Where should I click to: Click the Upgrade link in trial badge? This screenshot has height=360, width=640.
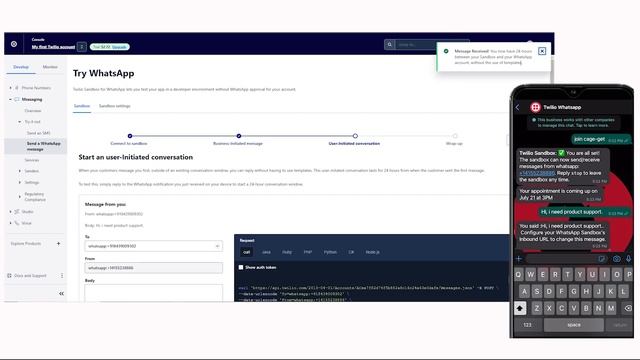[119, 47]
